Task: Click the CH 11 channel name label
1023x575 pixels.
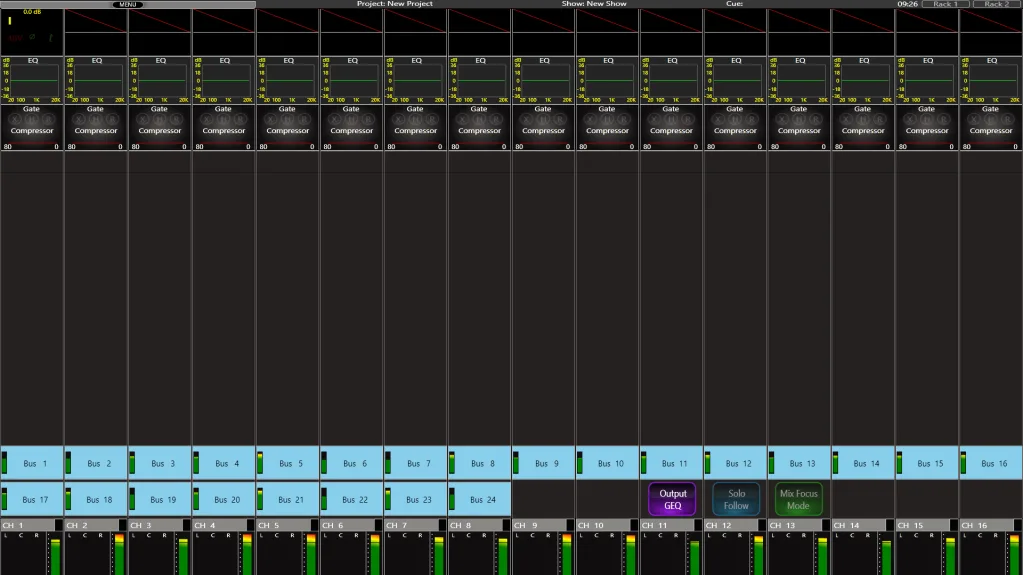Action: [x=667, y=525]
